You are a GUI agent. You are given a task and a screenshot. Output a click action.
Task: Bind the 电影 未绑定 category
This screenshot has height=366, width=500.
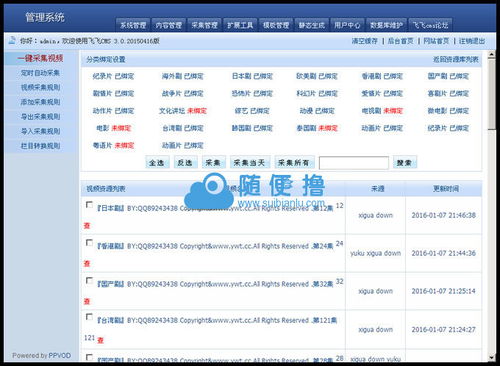(113, 128)
